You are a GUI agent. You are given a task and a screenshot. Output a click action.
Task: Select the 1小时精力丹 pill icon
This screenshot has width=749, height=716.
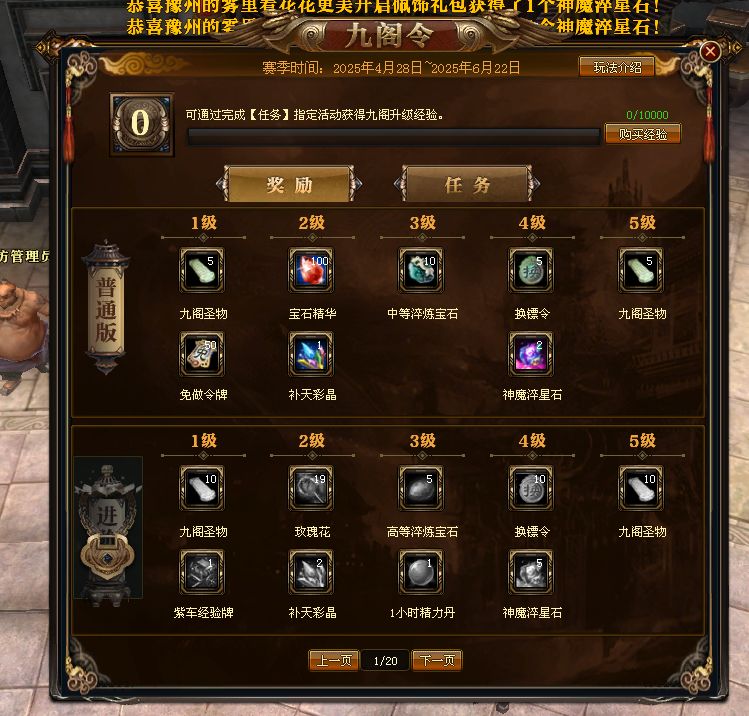(421, 572)
